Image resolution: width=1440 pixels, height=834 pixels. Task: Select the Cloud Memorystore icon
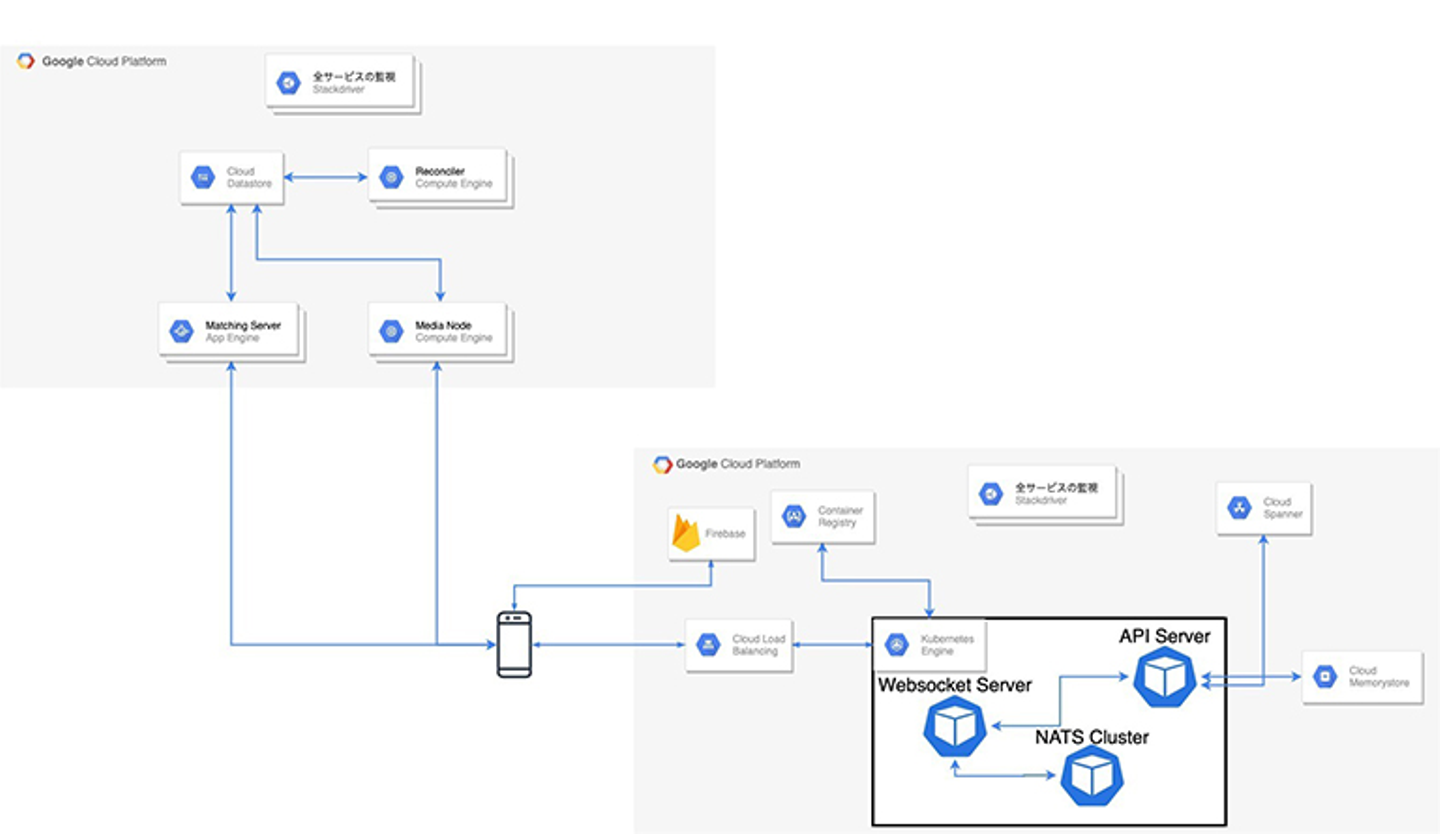coord(1325,677)
